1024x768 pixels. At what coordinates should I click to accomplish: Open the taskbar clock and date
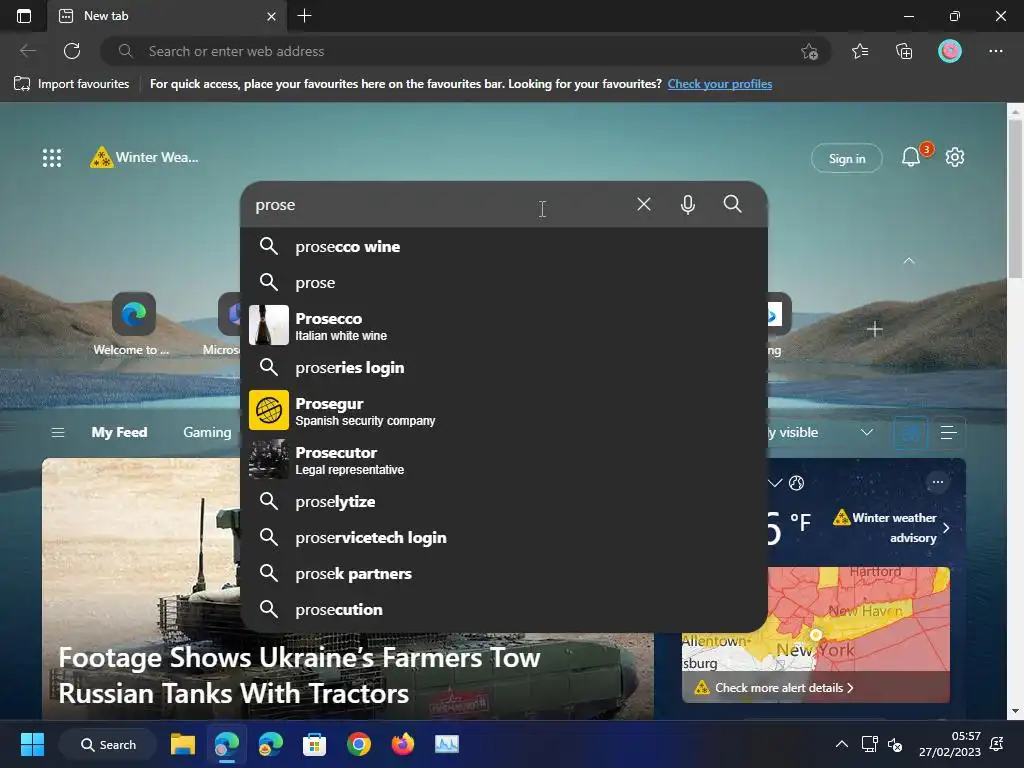950,744
